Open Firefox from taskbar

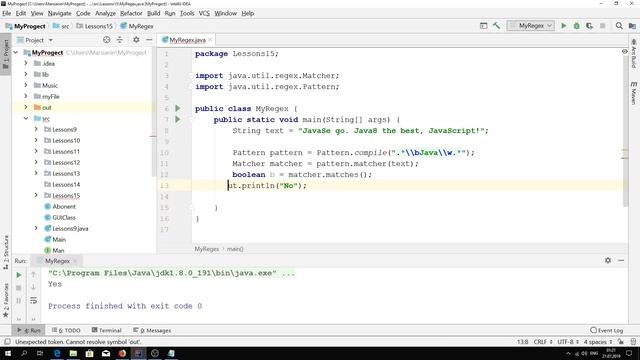[x=122, y=353]
